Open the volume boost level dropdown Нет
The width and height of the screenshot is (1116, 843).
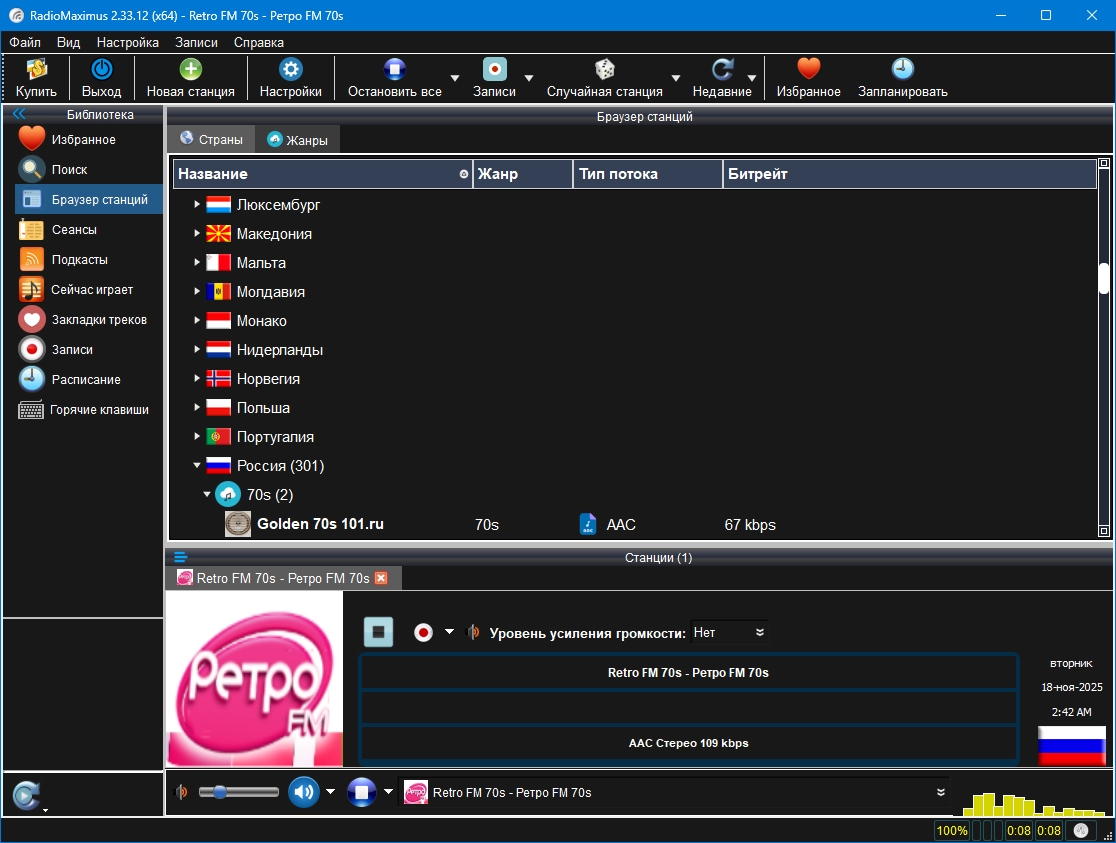[729, 632]
